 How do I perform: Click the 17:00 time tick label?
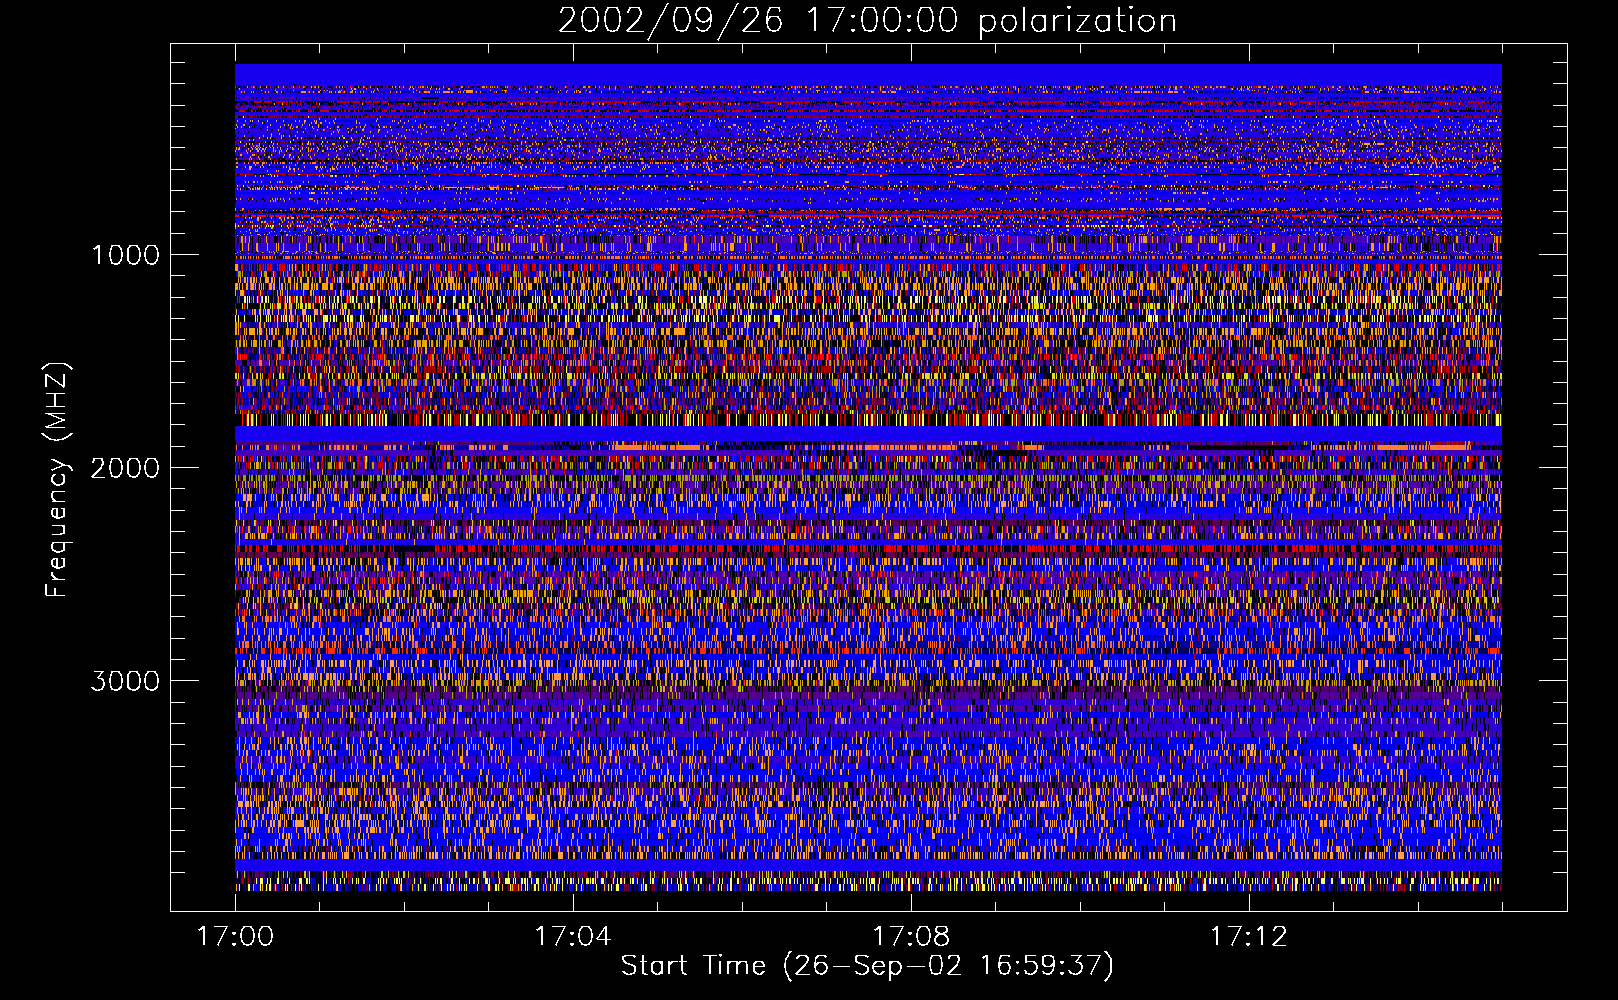point(235,937)
